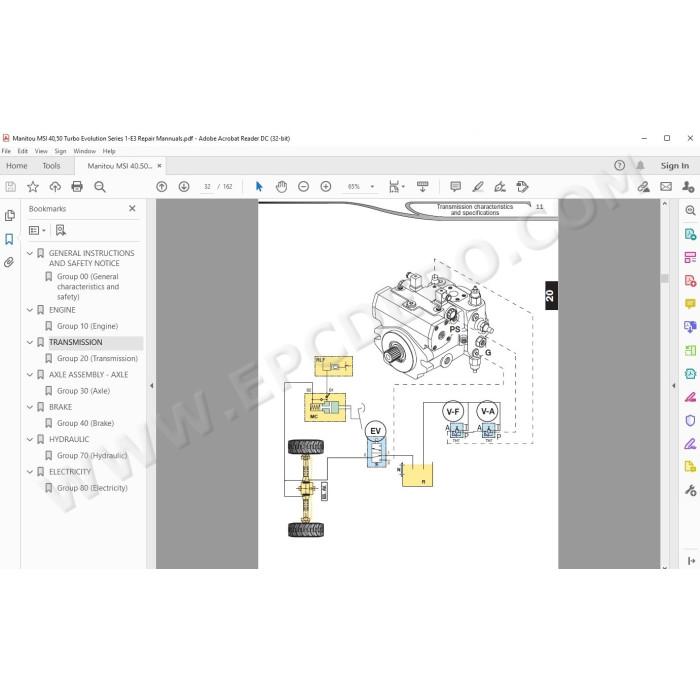Open the right pane search tool

(690, 210)
